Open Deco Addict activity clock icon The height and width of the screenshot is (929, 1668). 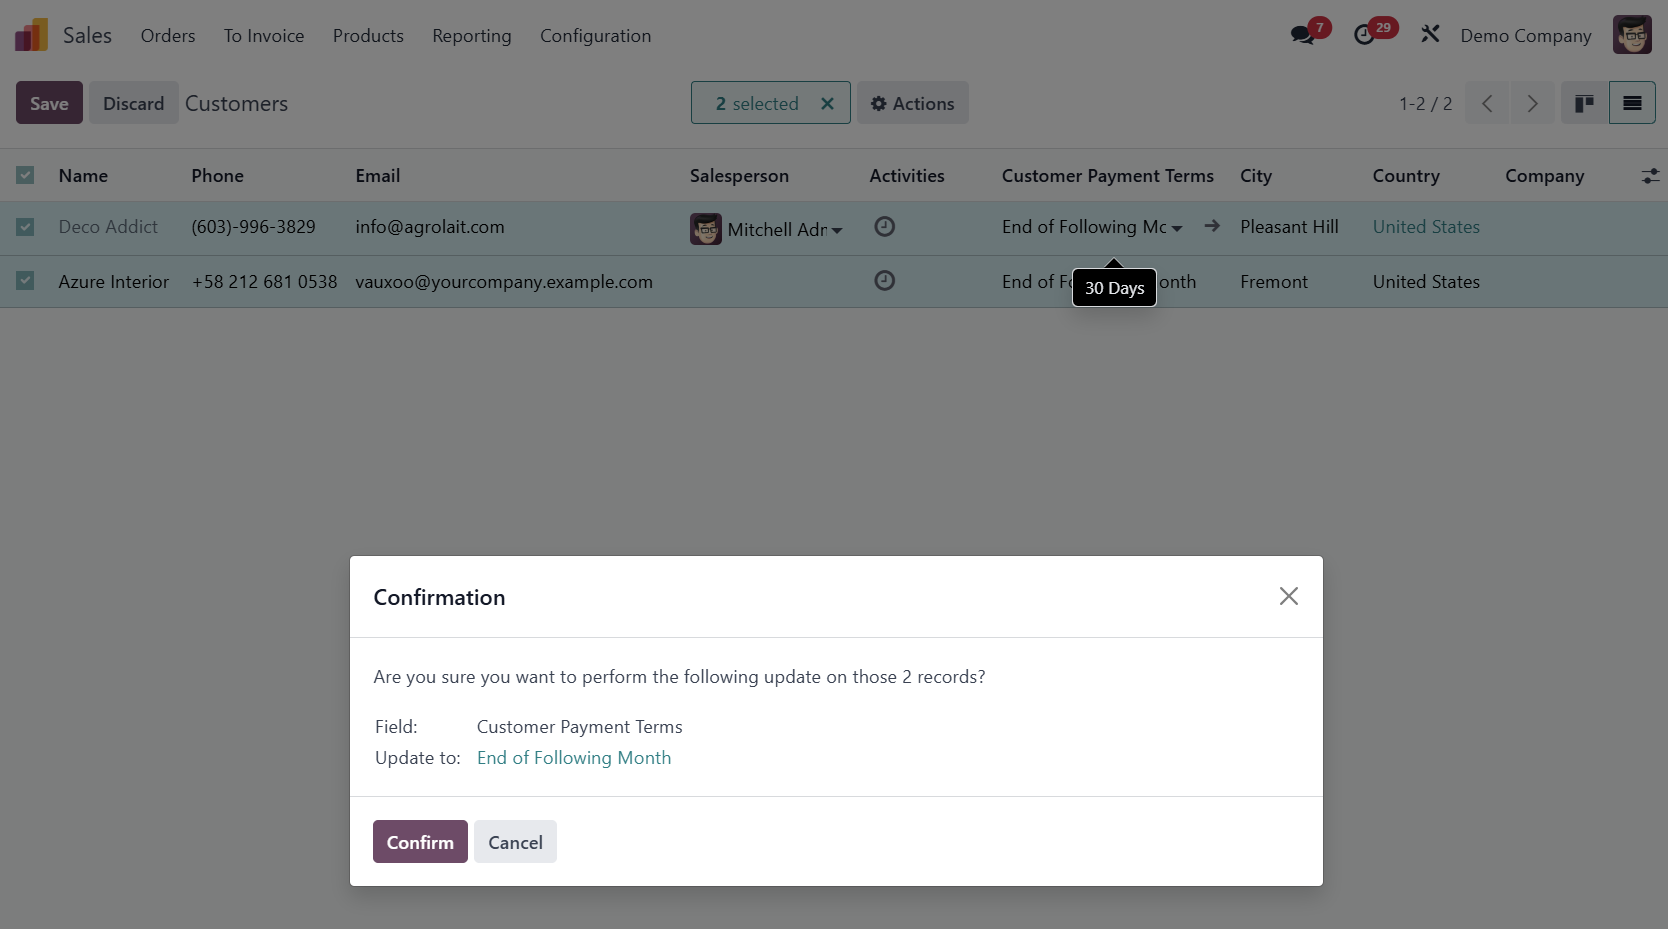click(x=884, y=227)
